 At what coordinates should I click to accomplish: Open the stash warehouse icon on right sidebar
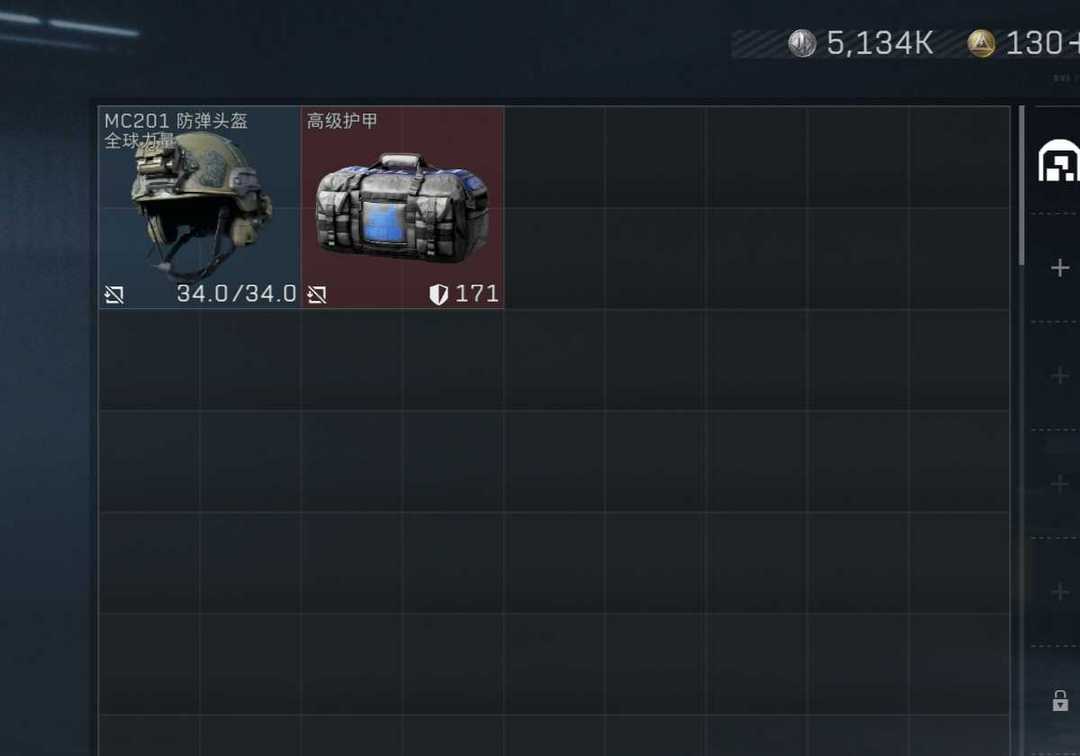[1059, 160]
